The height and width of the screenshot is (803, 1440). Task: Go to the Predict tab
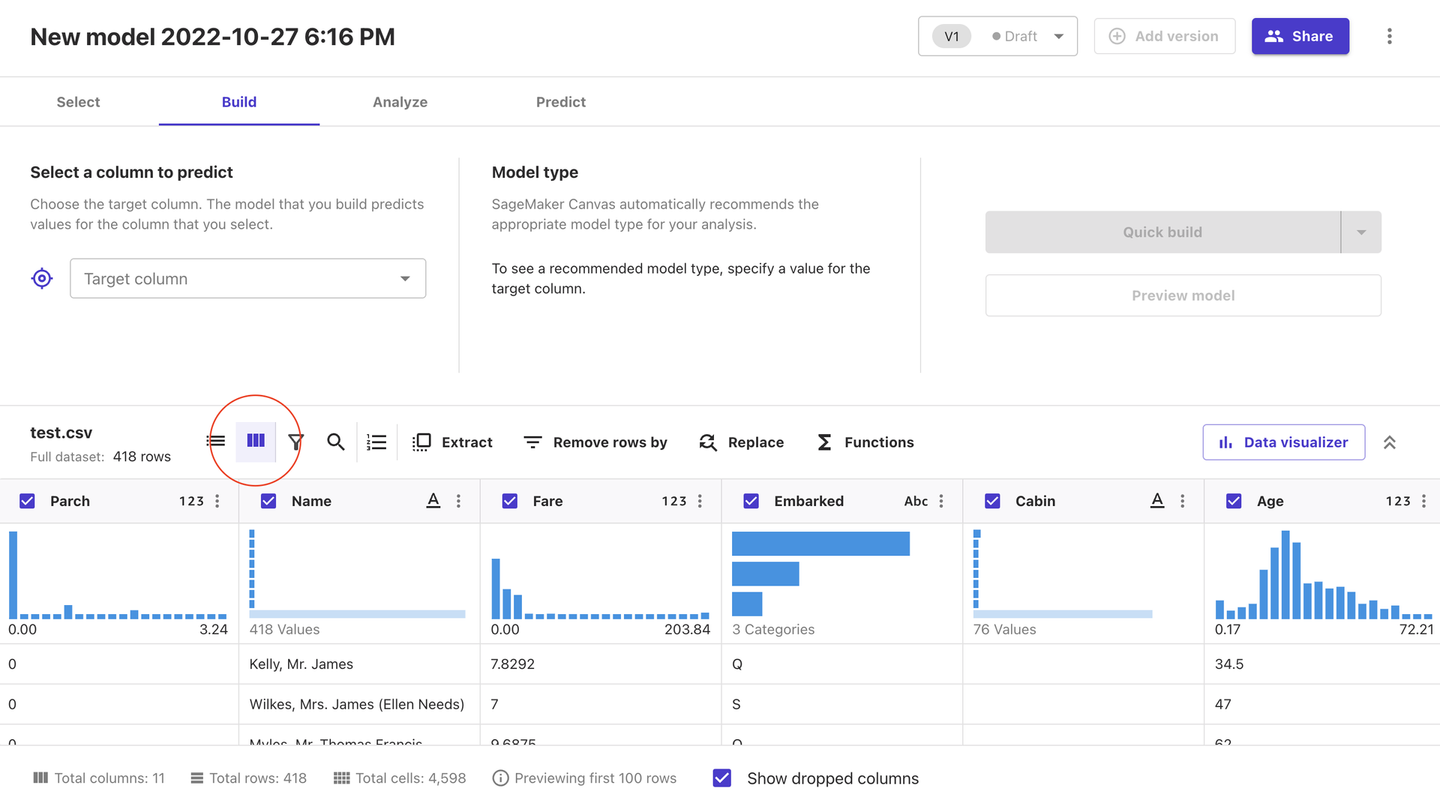(560, 102)
